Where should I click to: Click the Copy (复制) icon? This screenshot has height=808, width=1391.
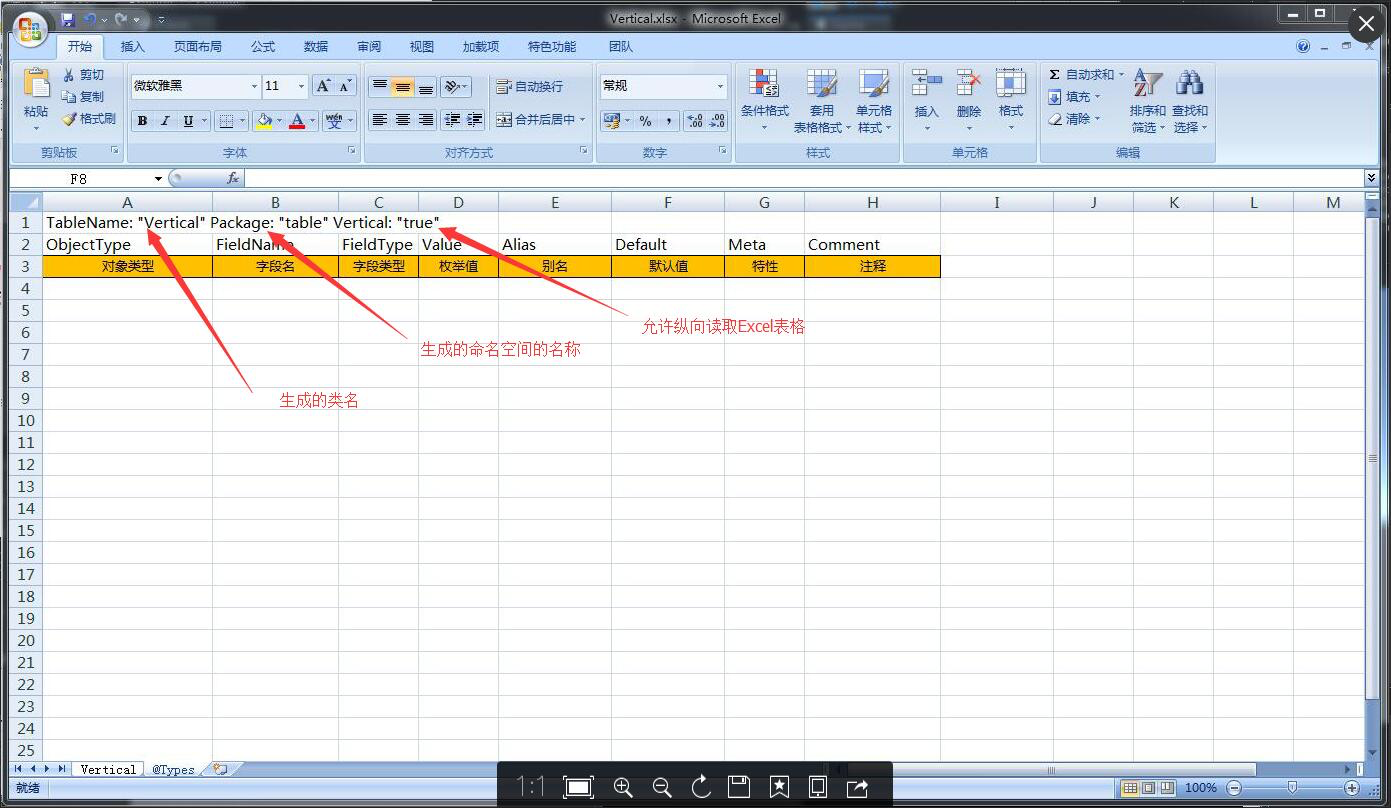coord(69,97)
